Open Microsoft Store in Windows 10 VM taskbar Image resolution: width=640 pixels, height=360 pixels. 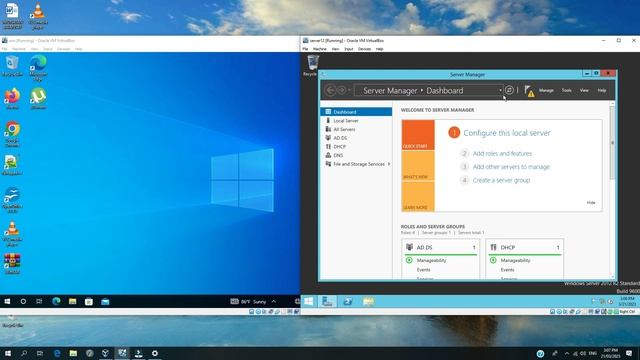coord(89,302)
